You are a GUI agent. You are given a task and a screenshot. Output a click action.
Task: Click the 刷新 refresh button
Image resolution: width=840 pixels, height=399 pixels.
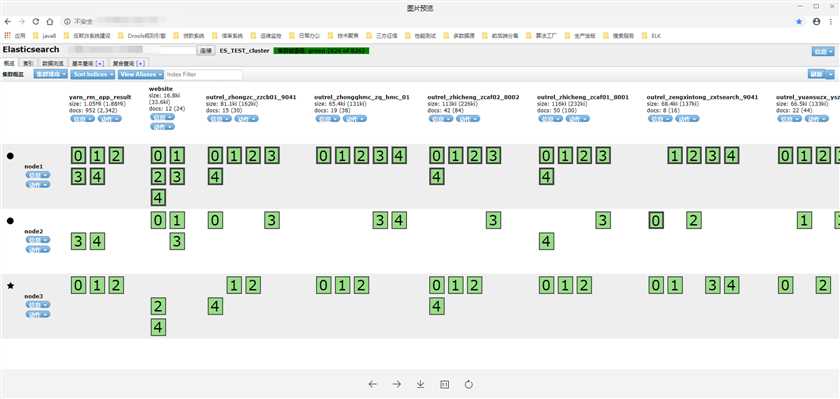pyautogui.click(x=817, y=74)
